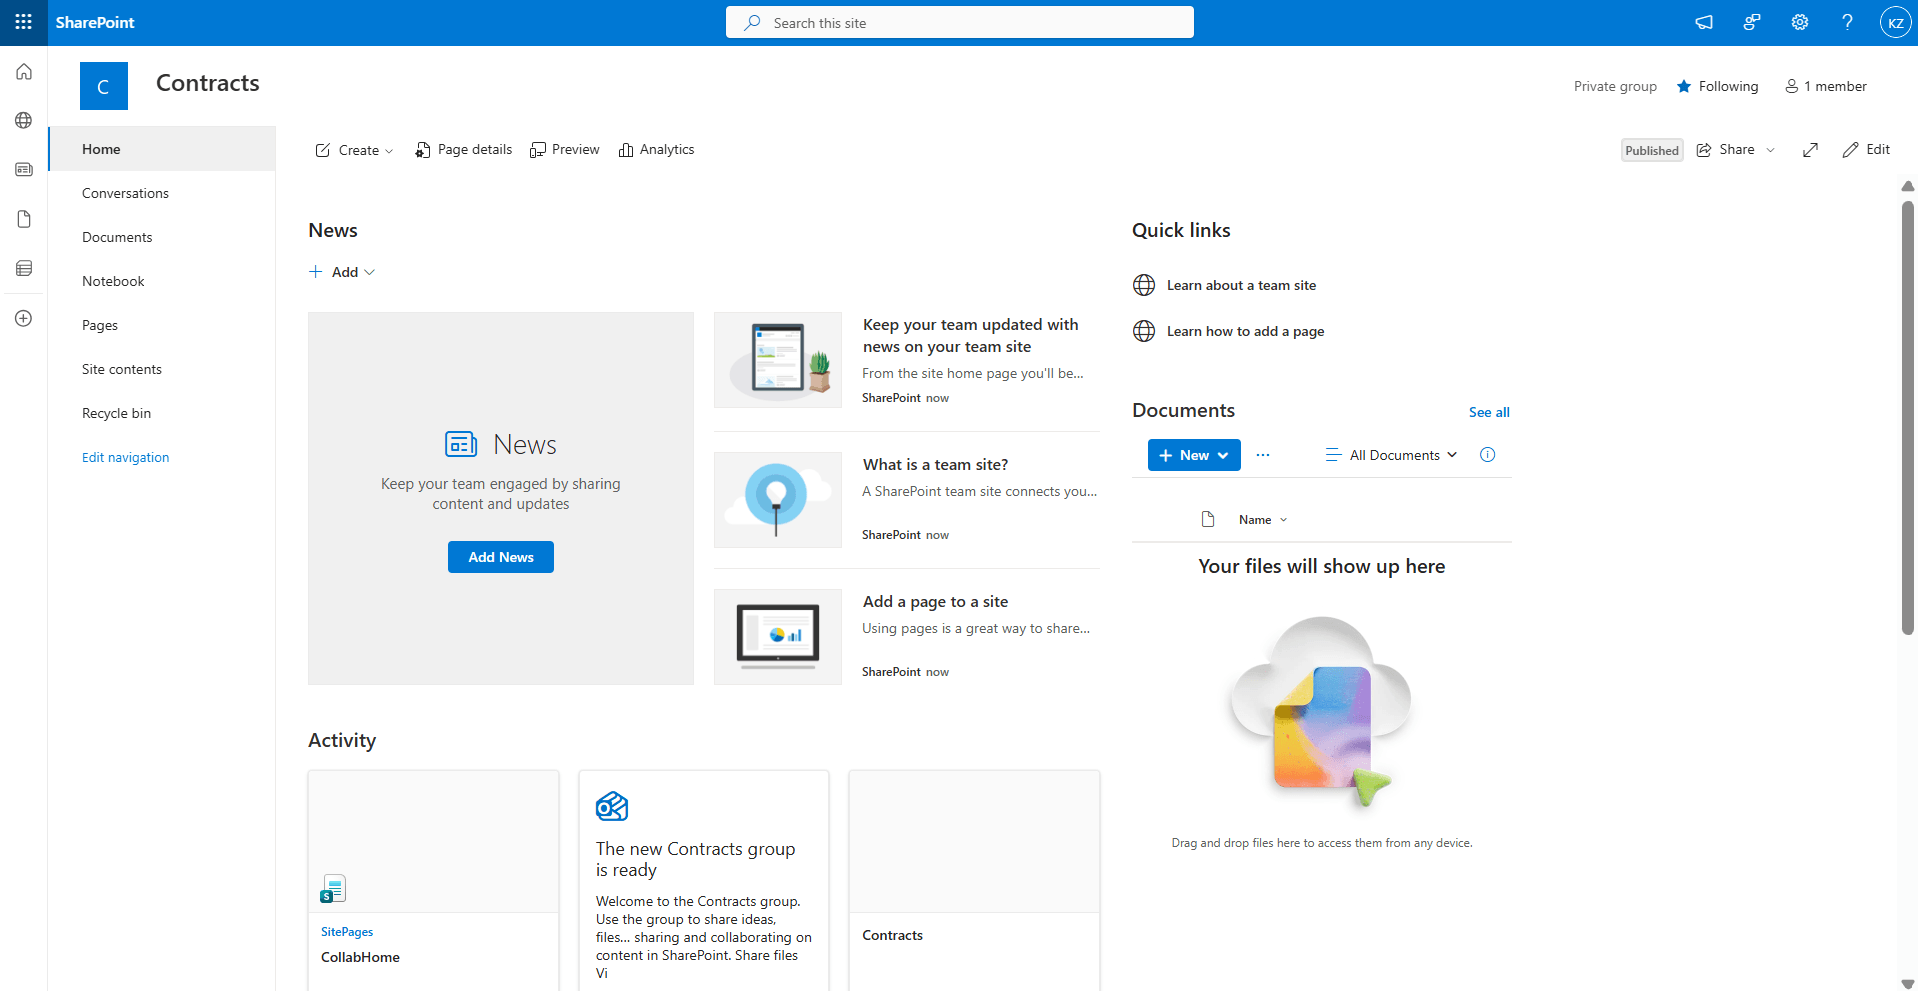Viewport: 1918px width, 991px height.
Task: Click the expand content double-arrow icon
Action: tap(1810, 150)
